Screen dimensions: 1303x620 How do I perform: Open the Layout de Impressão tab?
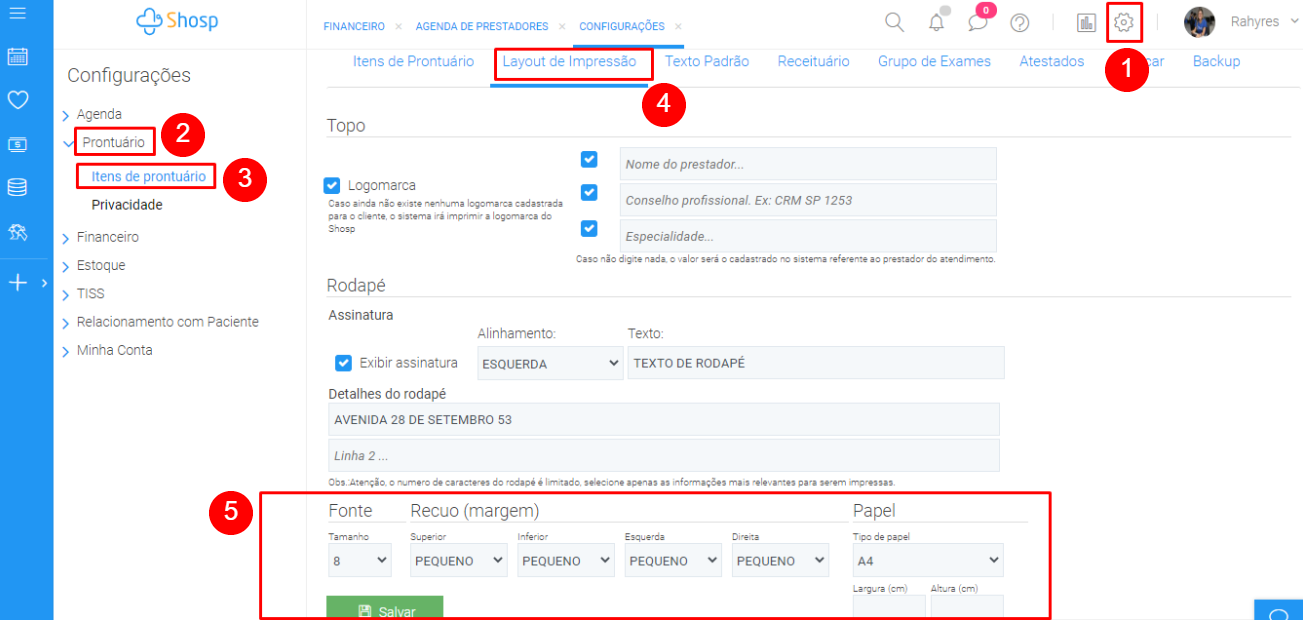pyautogui.click(x=569, y=61)
